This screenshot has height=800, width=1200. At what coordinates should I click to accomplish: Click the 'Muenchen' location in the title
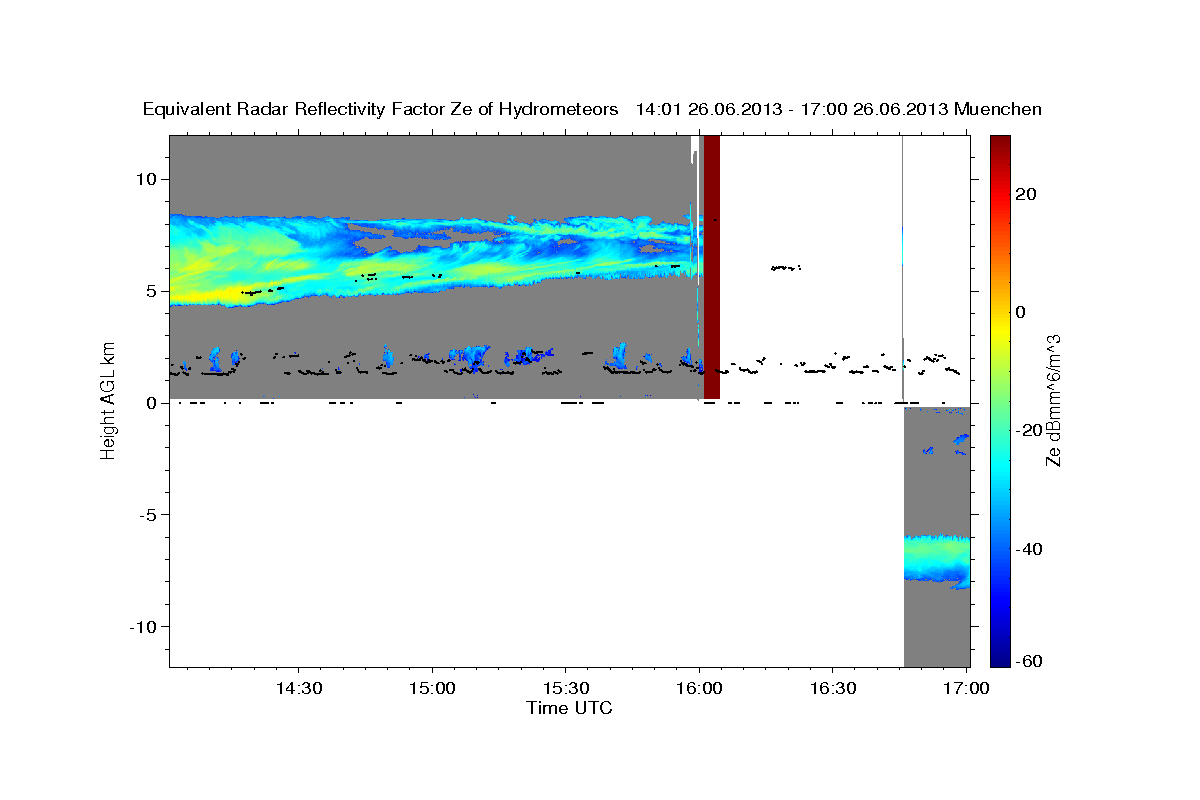pos(998,110)
